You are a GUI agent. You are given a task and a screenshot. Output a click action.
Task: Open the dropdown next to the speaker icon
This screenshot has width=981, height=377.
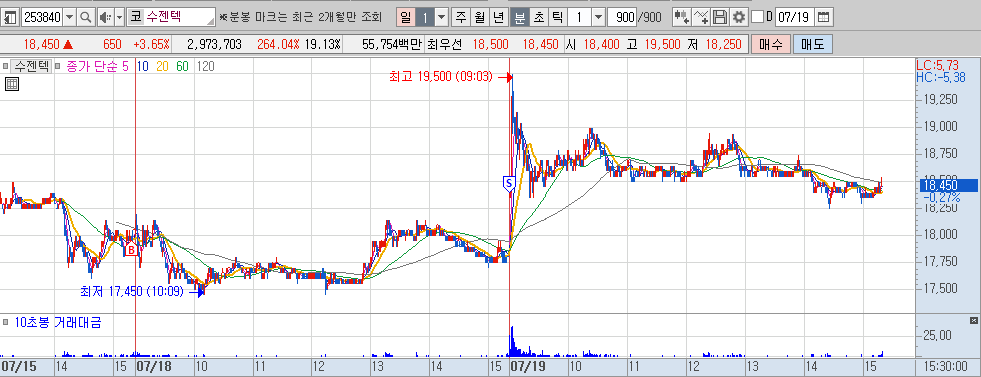pyautogui.click(x=119, y=17)
